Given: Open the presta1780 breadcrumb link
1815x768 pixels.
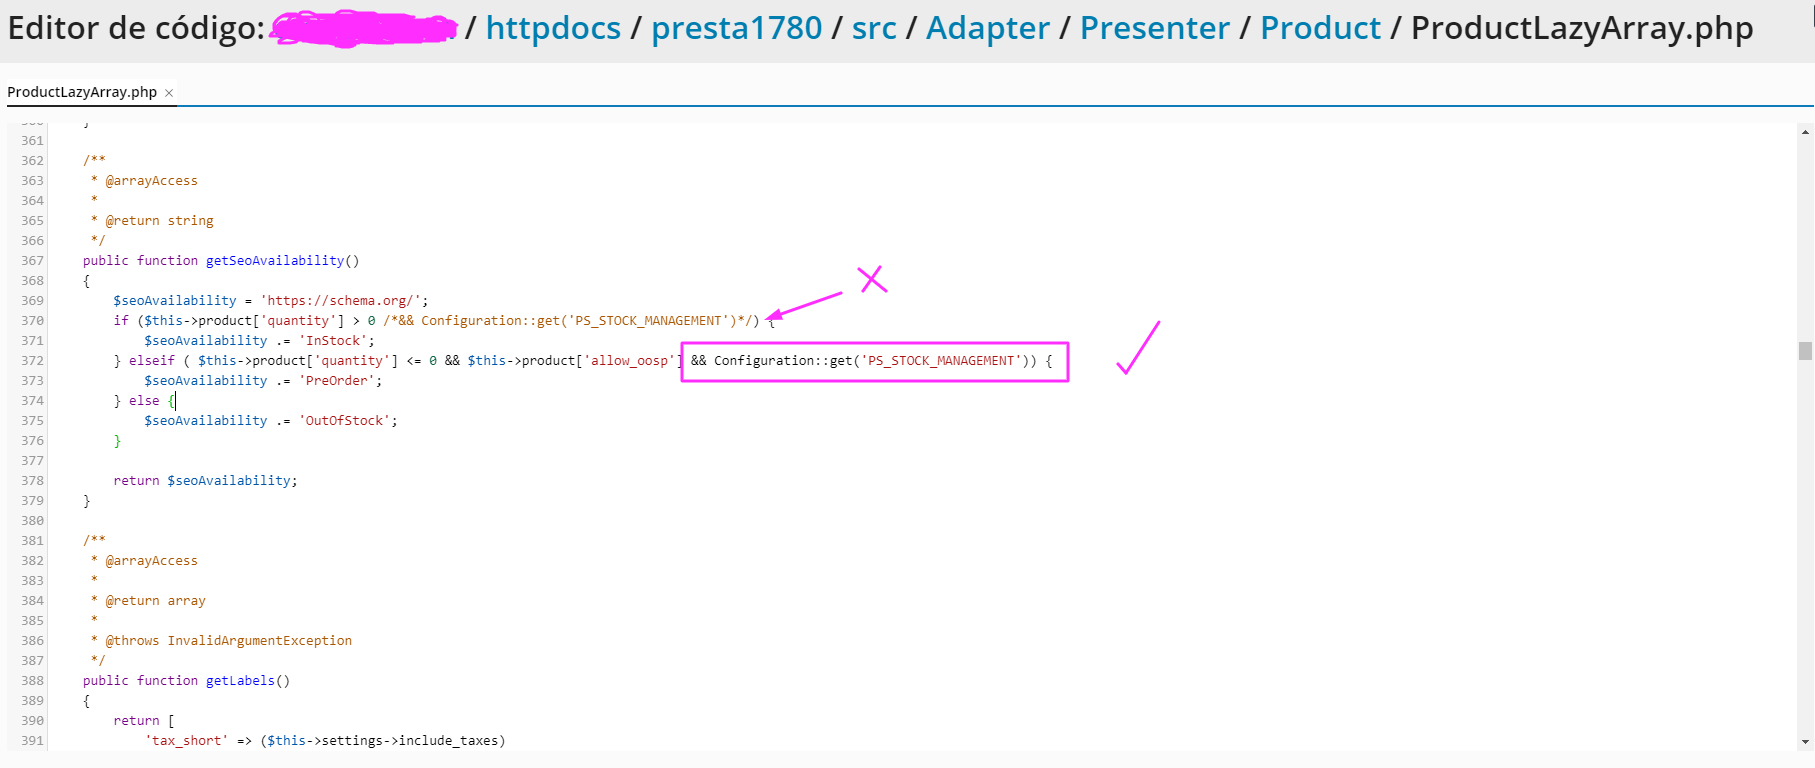Looking at the screenshot, I should coord(736,28).
